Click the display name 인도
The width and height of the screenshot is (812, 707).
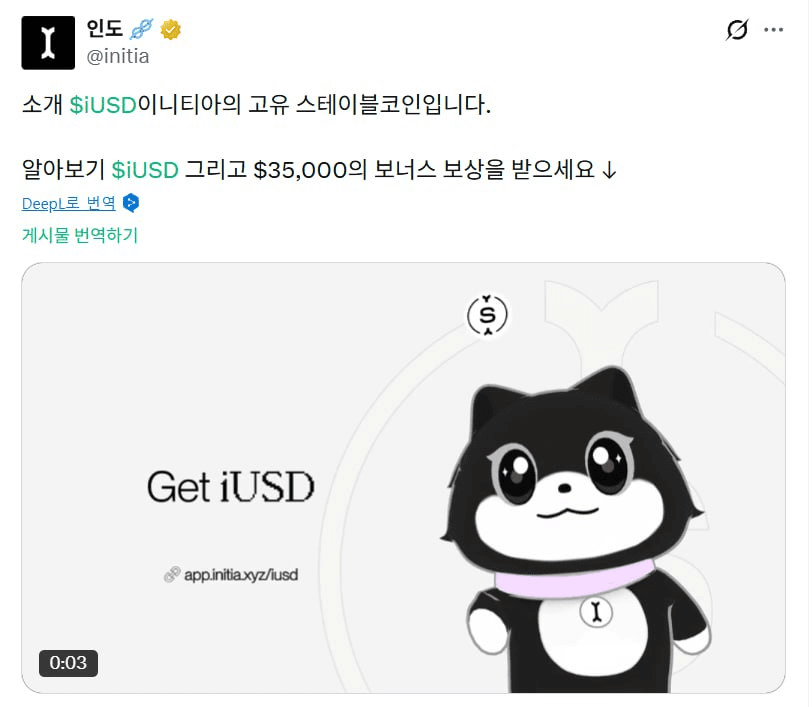click(105, 28)
